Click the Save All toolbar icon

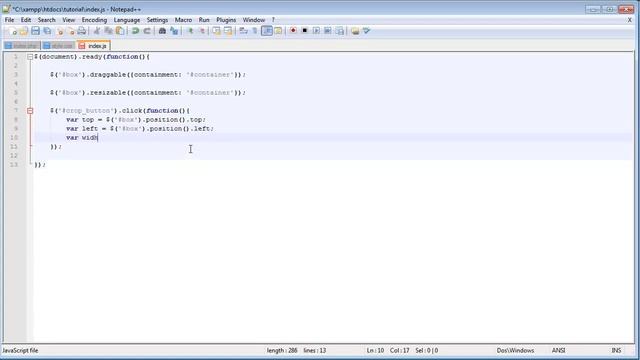tap(47, 31)
